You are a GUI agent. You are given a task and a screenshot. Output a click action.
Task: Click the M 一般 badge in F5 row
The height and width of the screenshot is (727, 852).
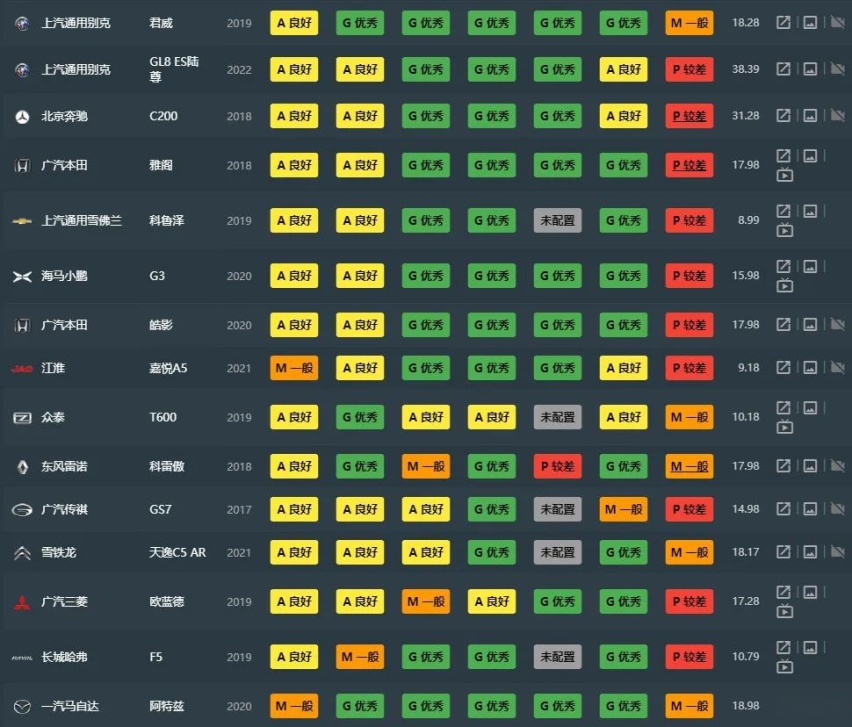pos(360,657)
